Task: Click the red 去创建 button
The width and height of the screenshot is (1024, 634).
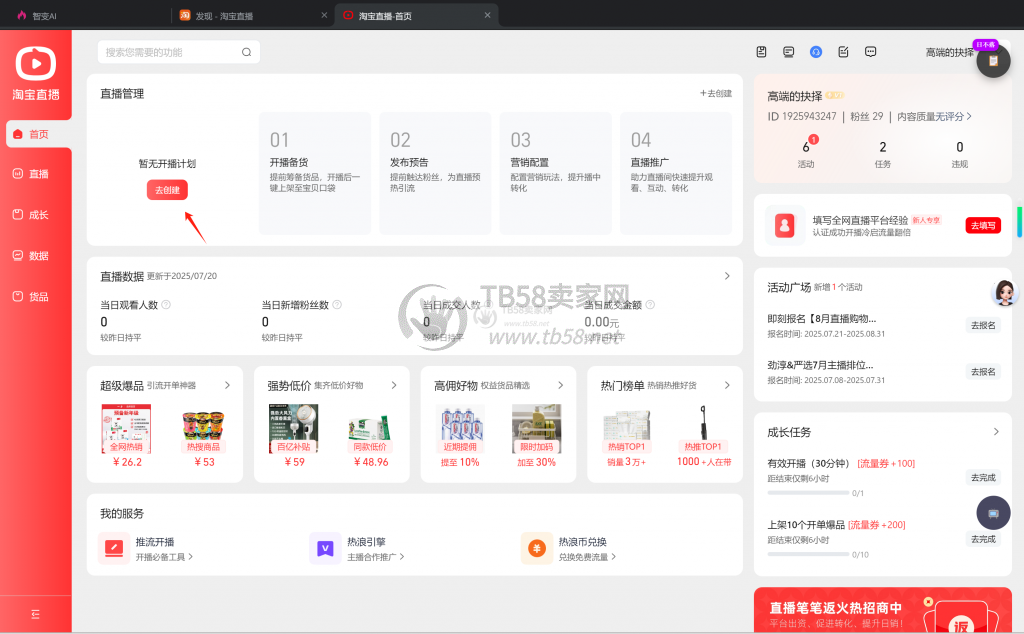Action: 167,190
